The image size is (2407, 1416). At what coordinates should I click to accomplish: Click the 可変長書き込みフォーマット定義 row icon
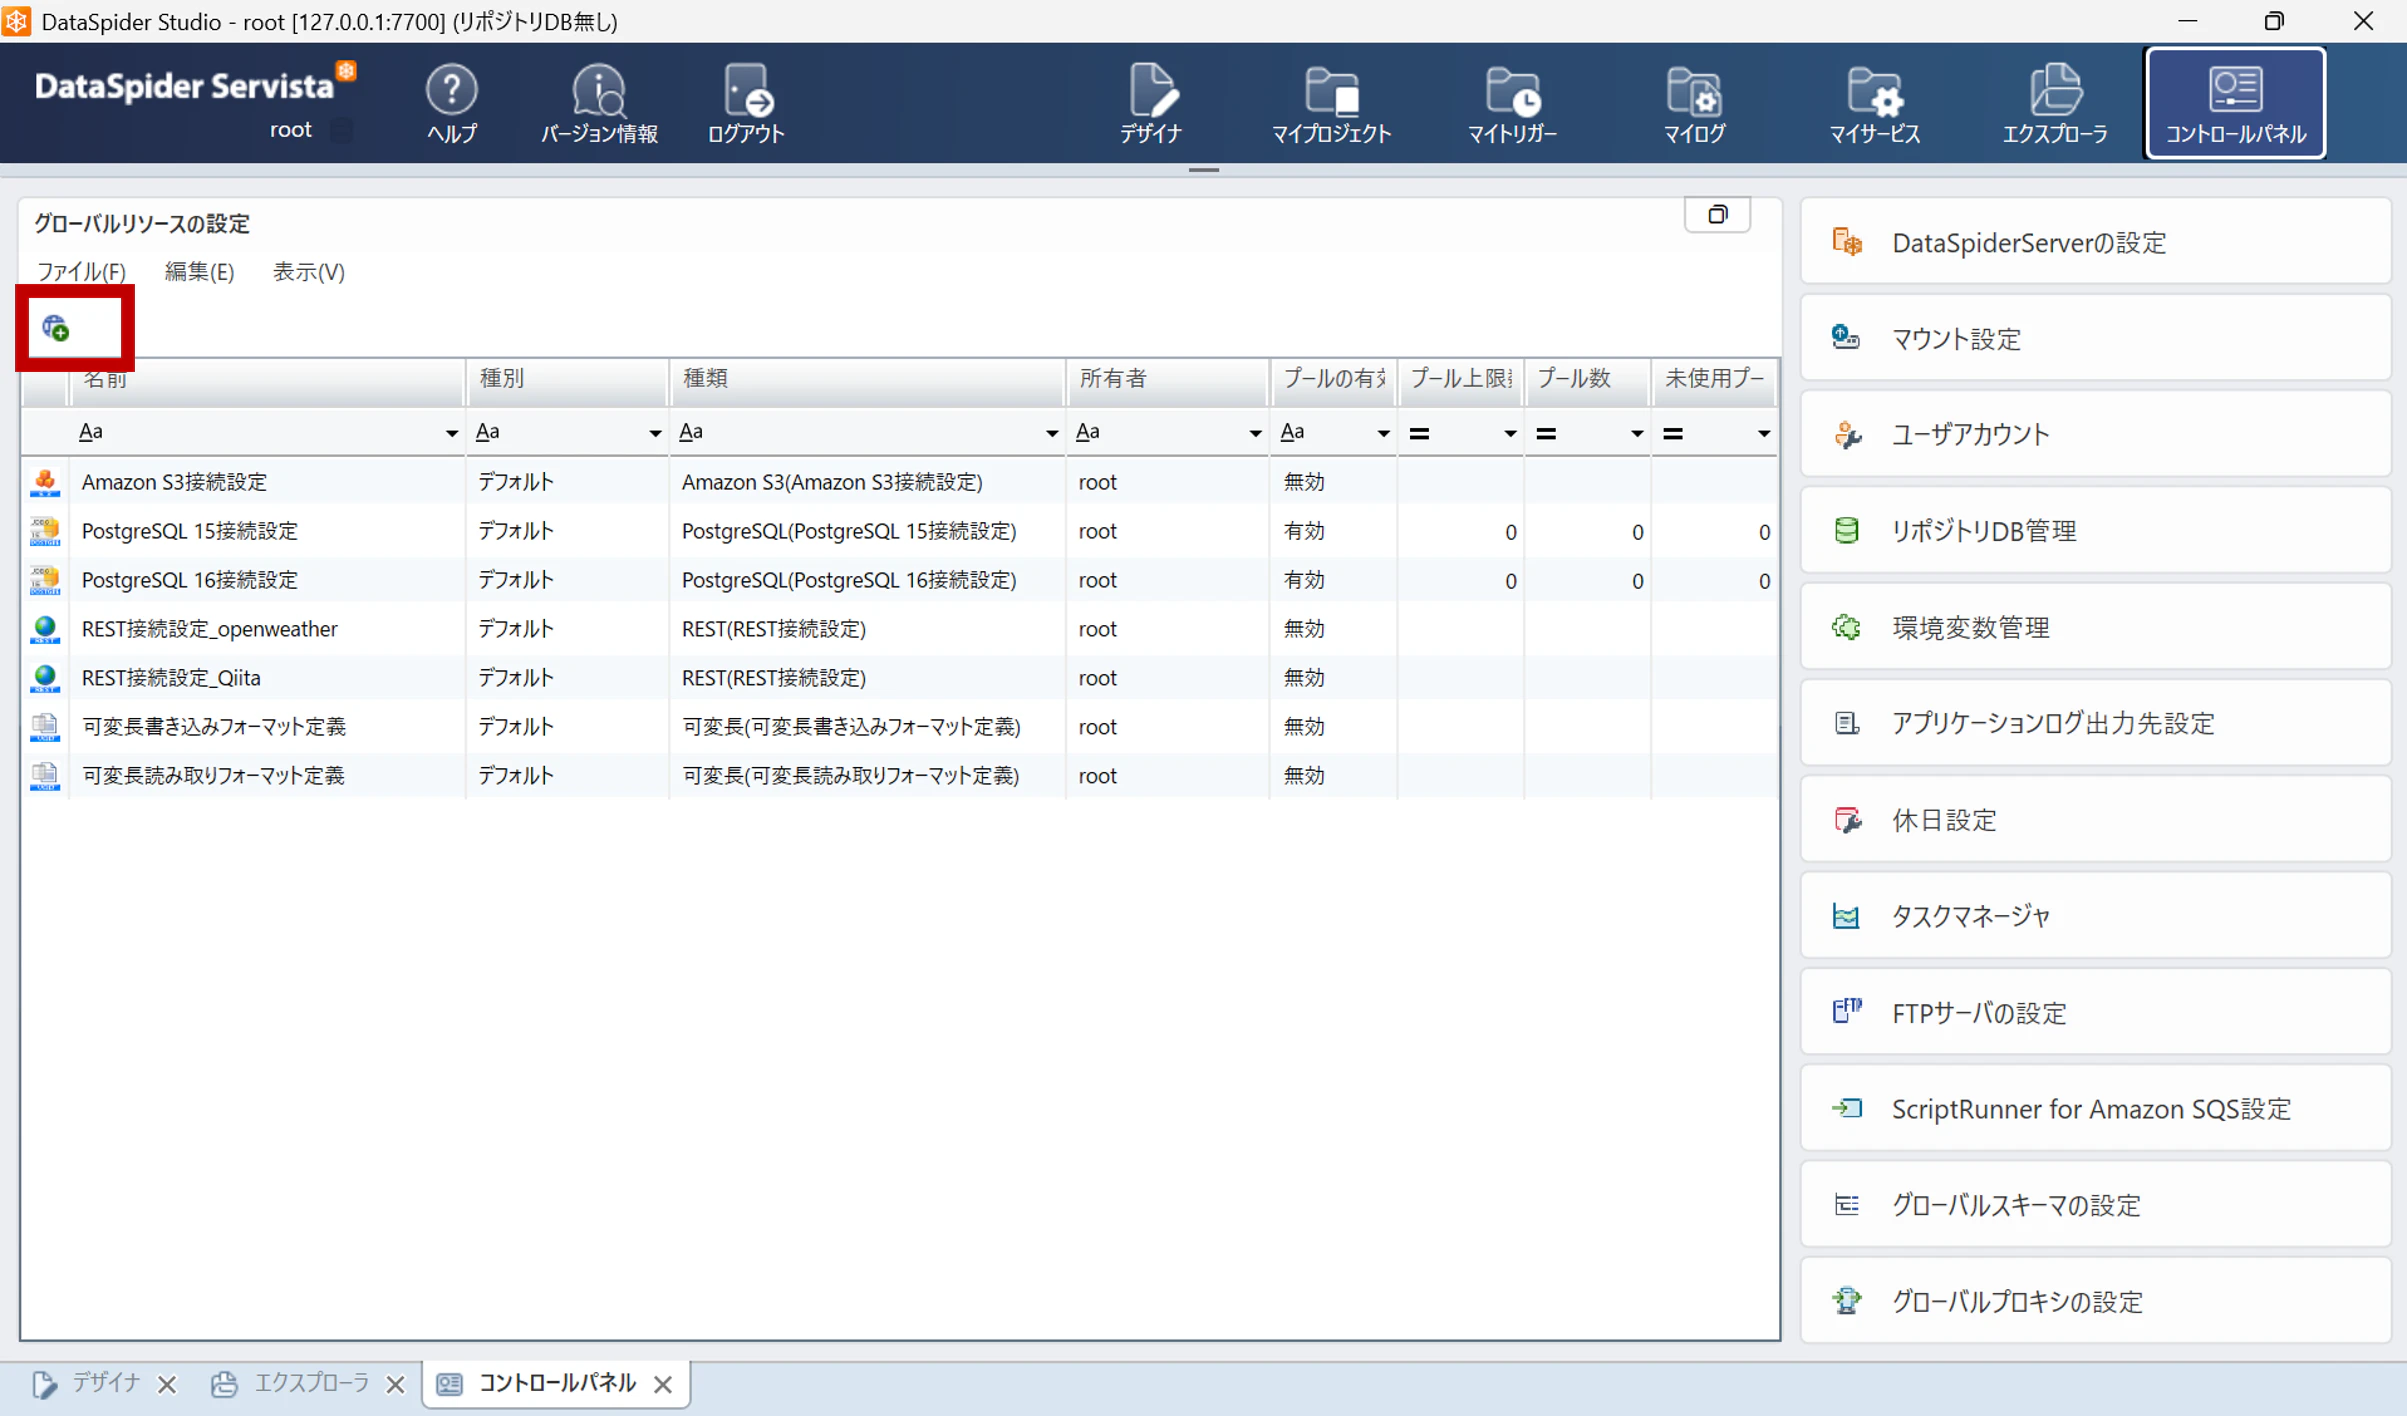coord(45,727)
